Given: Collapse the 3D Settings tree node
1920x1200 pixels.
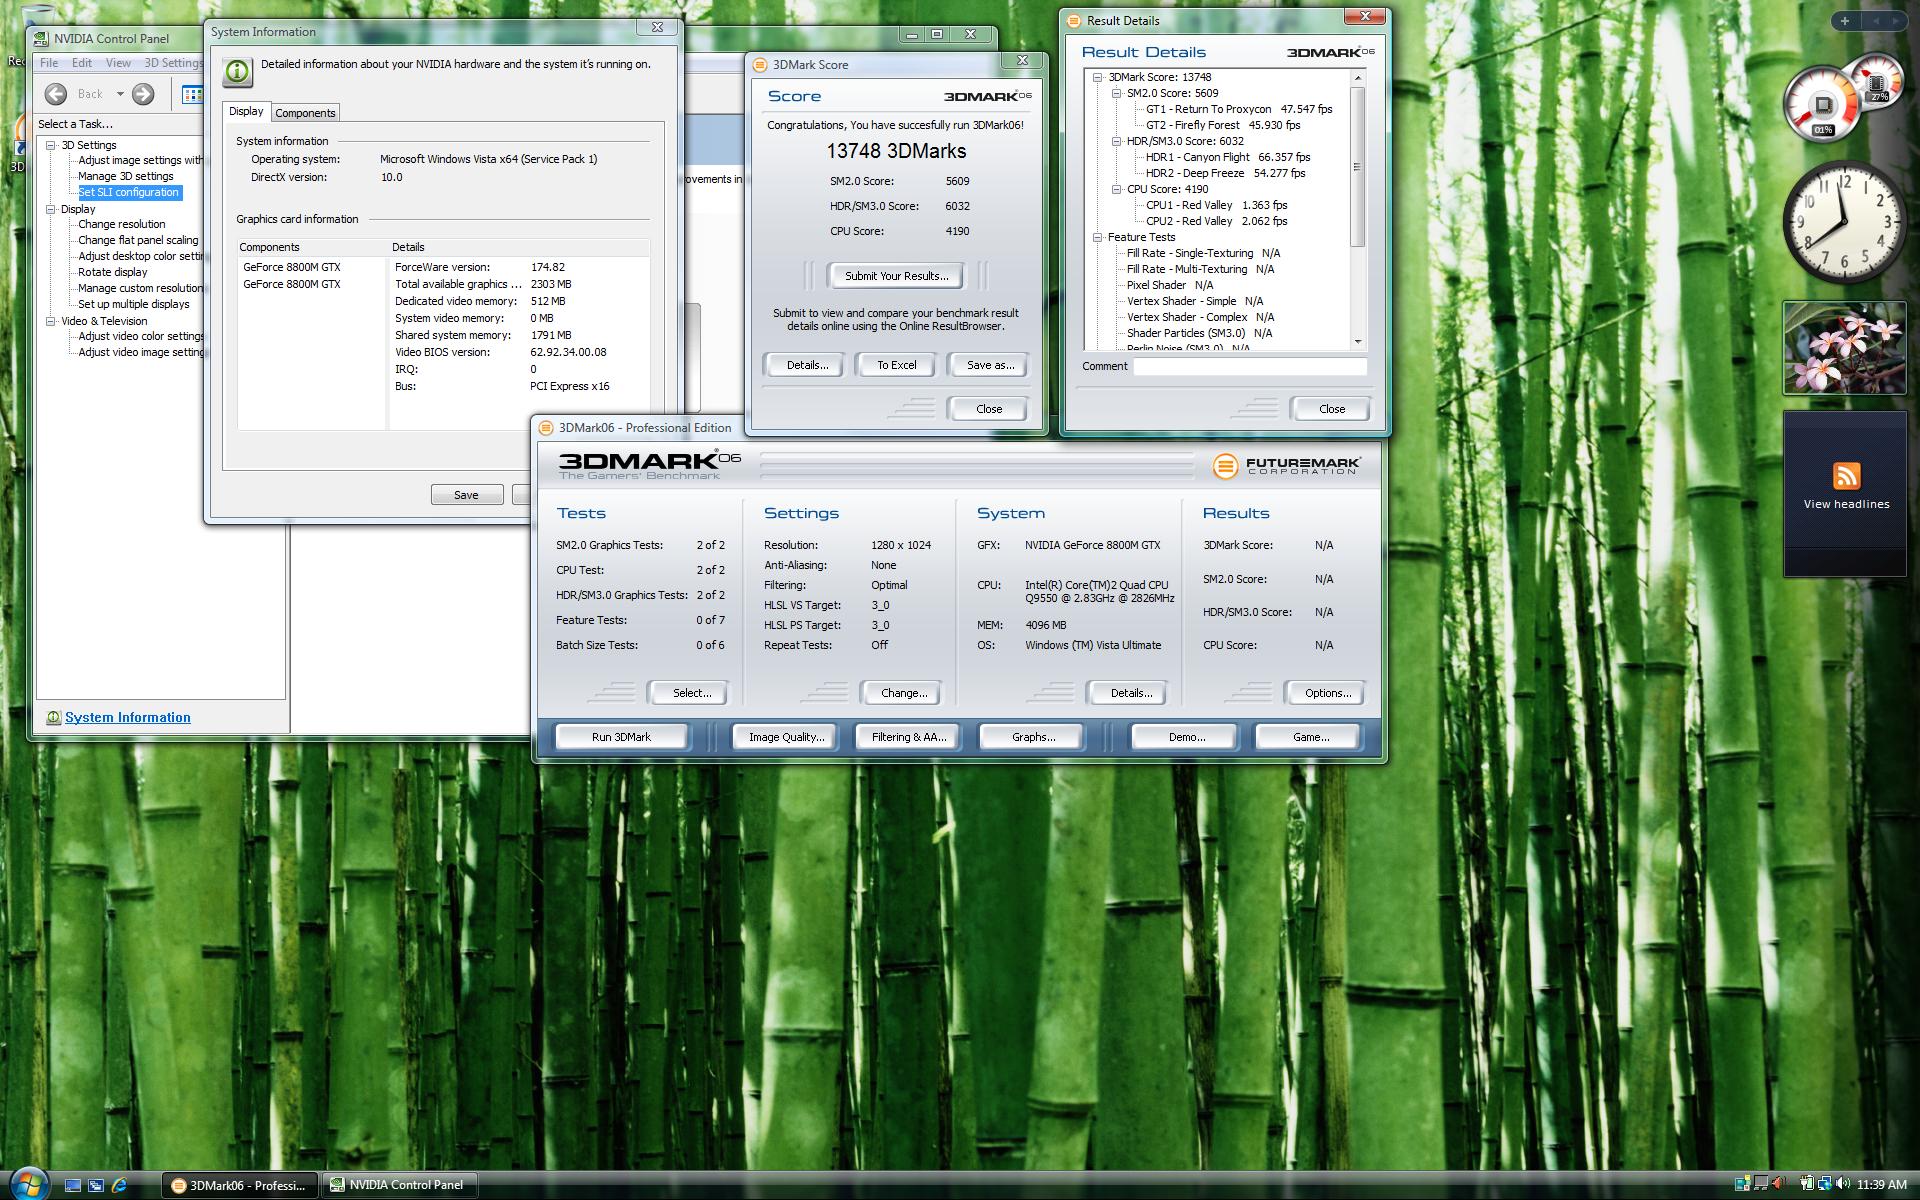Looking at the screenshot, I should point(51,145).
